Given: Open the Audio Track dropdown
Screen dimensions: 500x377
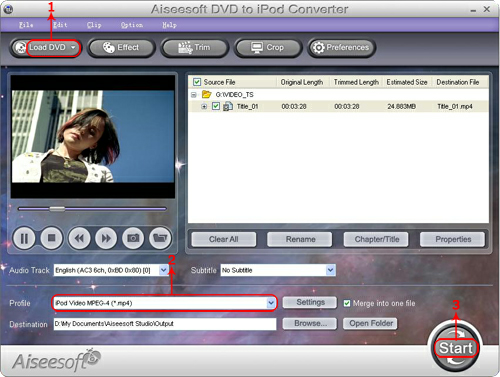Looking at the screenshot, I should click(164, 270).
